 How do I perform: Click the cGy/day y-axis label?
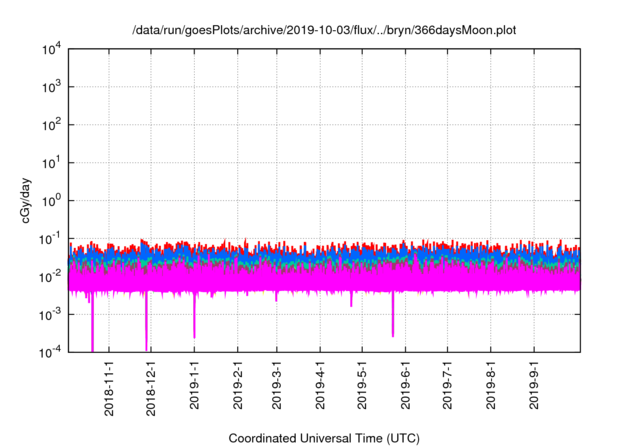click(32, 200)
